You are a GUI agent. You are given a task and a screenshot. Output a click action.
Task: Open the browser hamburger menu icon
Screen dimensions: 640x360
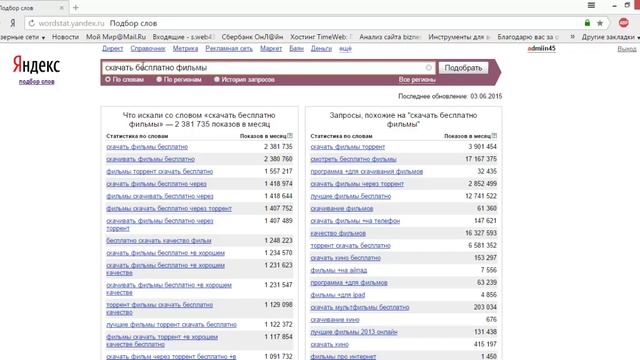591,5
